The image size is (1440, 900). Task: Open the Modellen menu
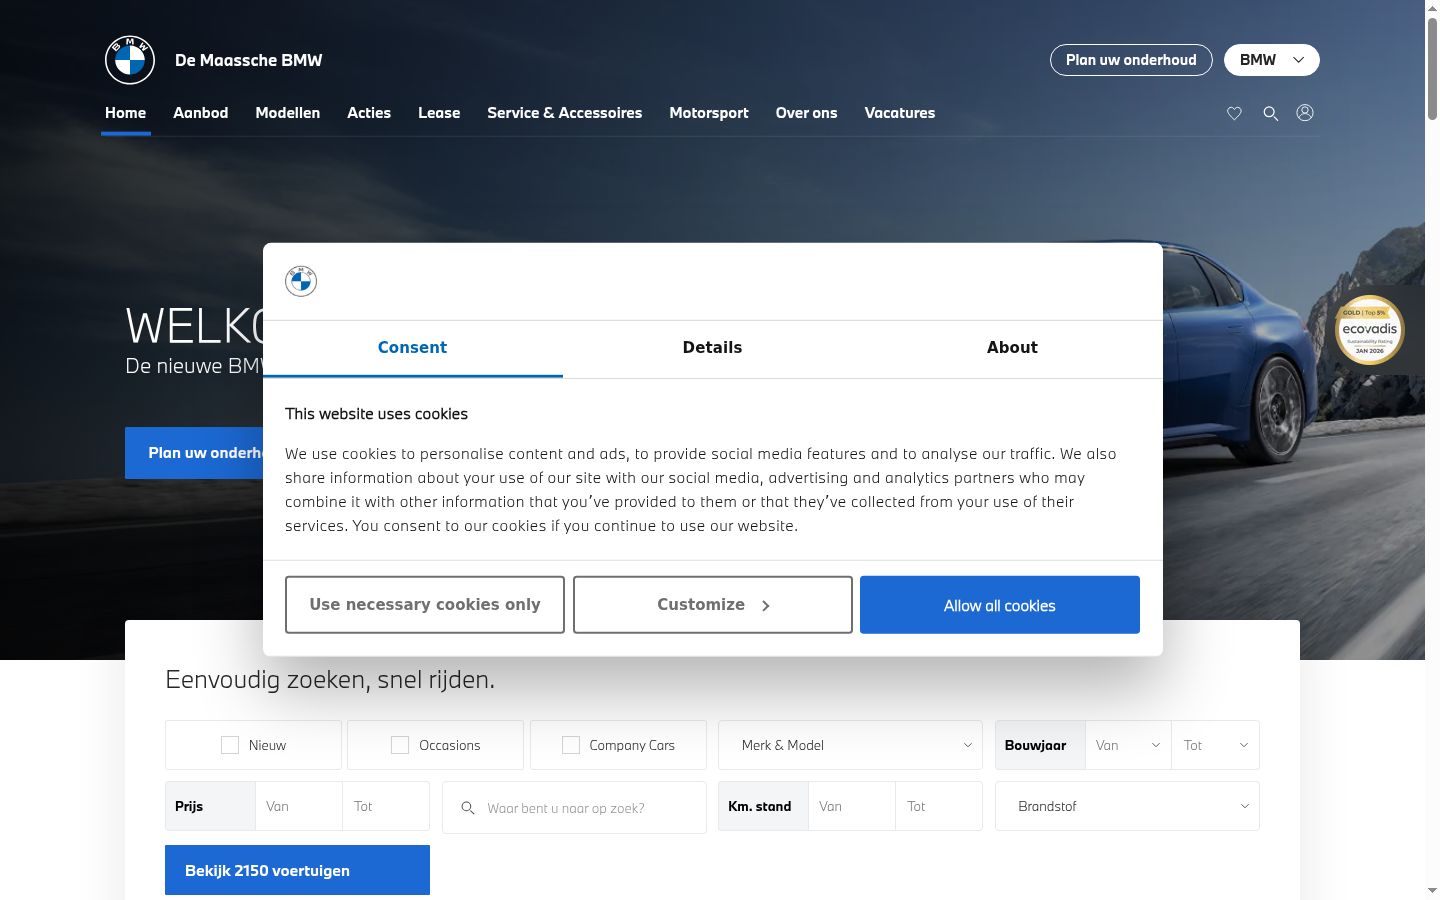pyautogui.click(x=288, y=113)
